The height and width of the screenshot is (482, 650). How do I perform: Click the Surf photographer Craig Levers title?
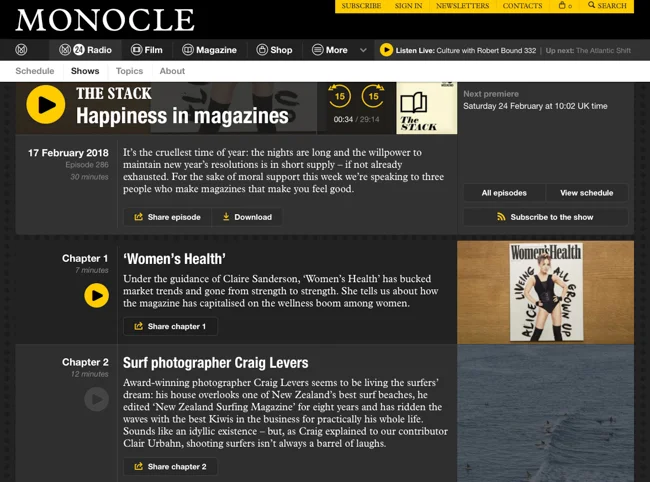tap(216, 363)
